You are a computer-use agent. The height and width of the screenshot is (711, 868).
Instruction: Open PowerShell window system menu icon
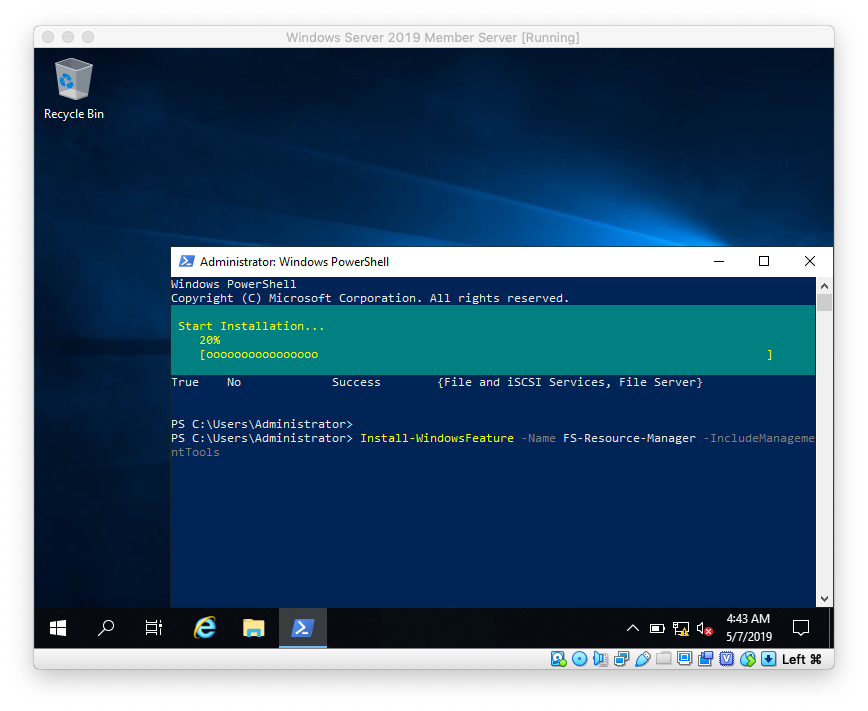tap(187, 261)
